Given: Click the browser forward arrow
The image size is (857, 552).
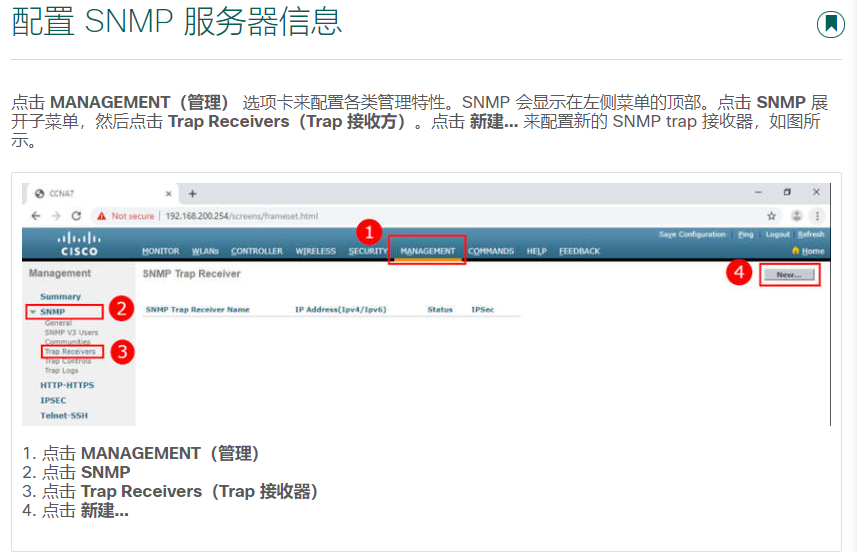Looking at the screenshot, I should pyautogui.click(x=56, y=215).
